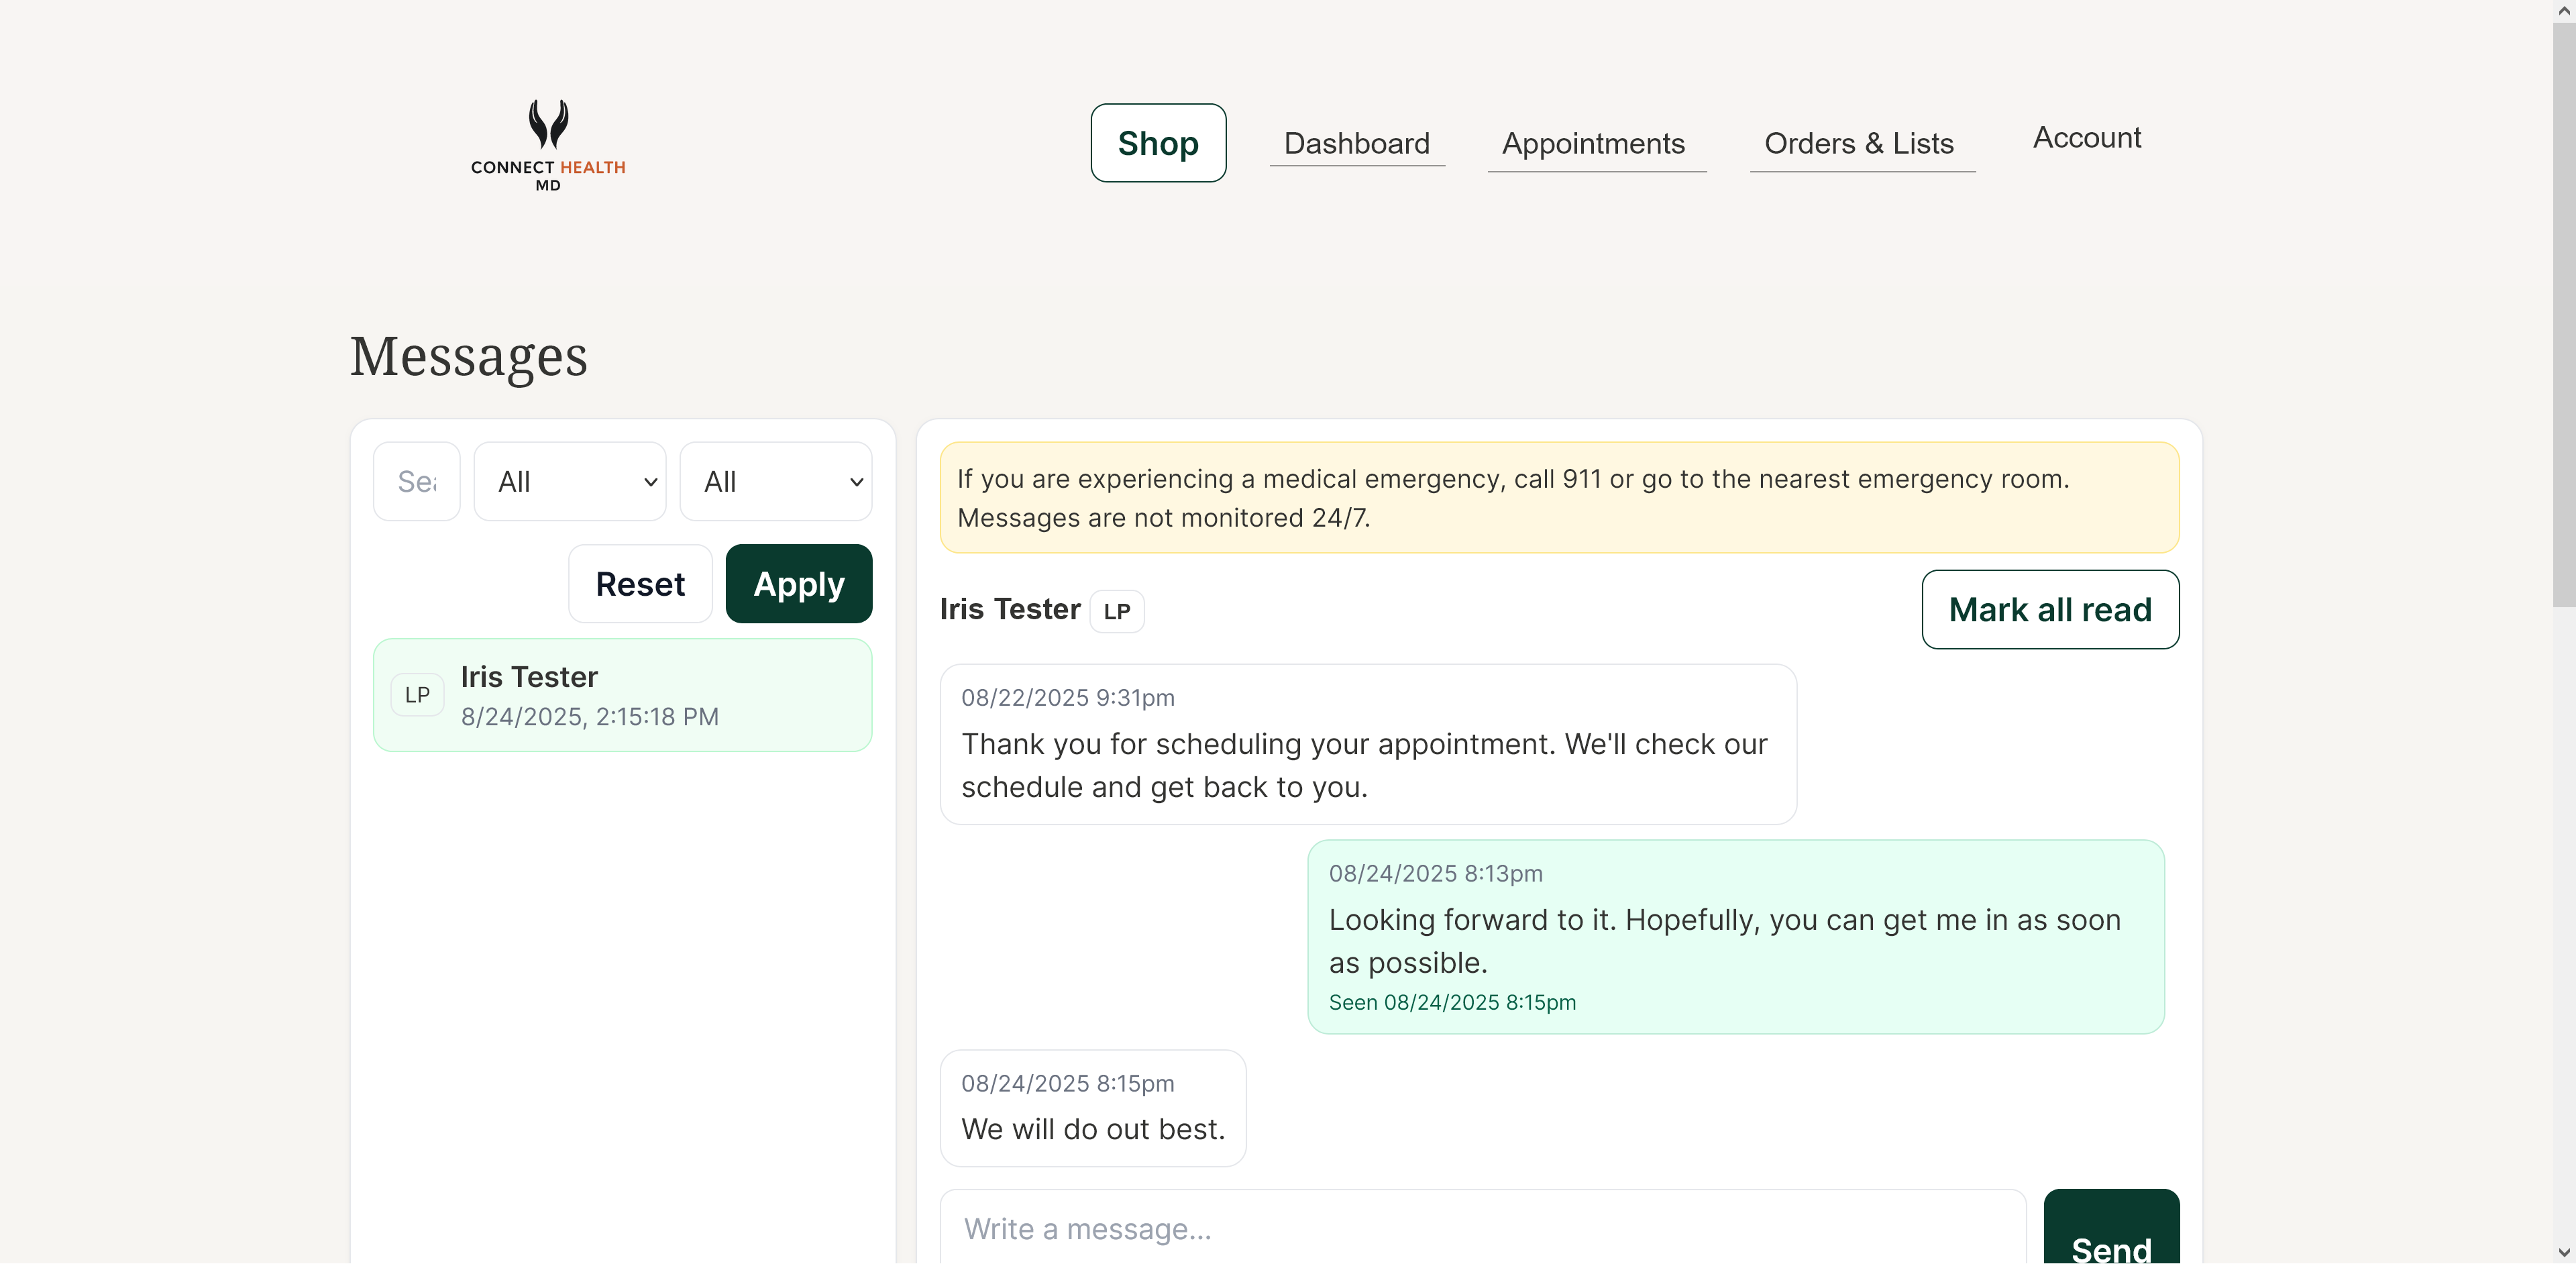Image resolution: width=2576 pixels, height=1264 pixels.
Task: Click Mark all read
Action: pos(2050,609)
